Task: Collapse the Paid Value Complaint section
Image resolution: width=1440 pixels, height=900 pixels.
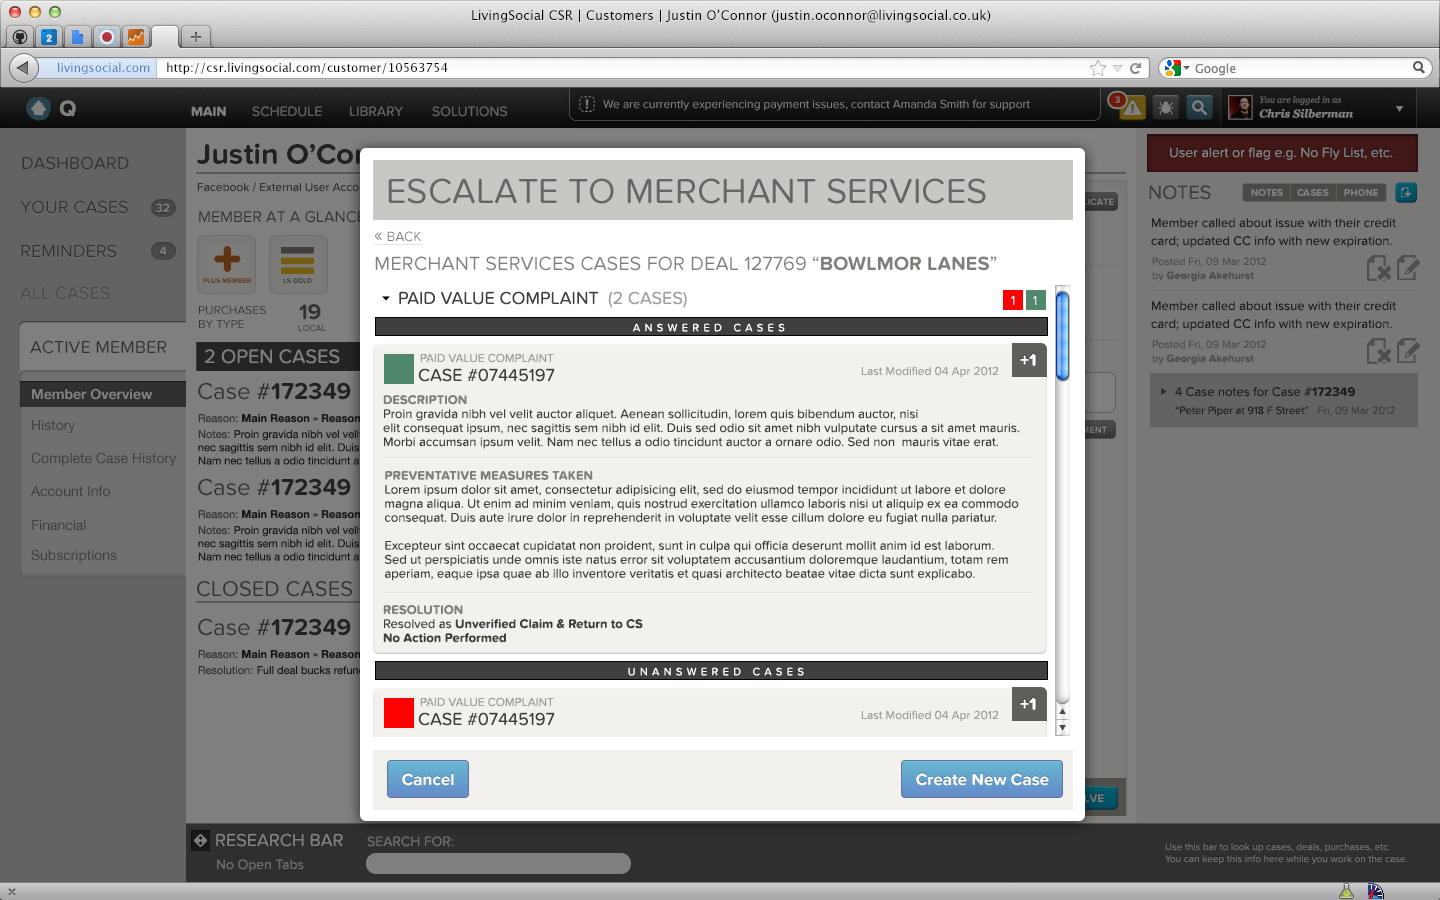Action: tap(386, 298)
